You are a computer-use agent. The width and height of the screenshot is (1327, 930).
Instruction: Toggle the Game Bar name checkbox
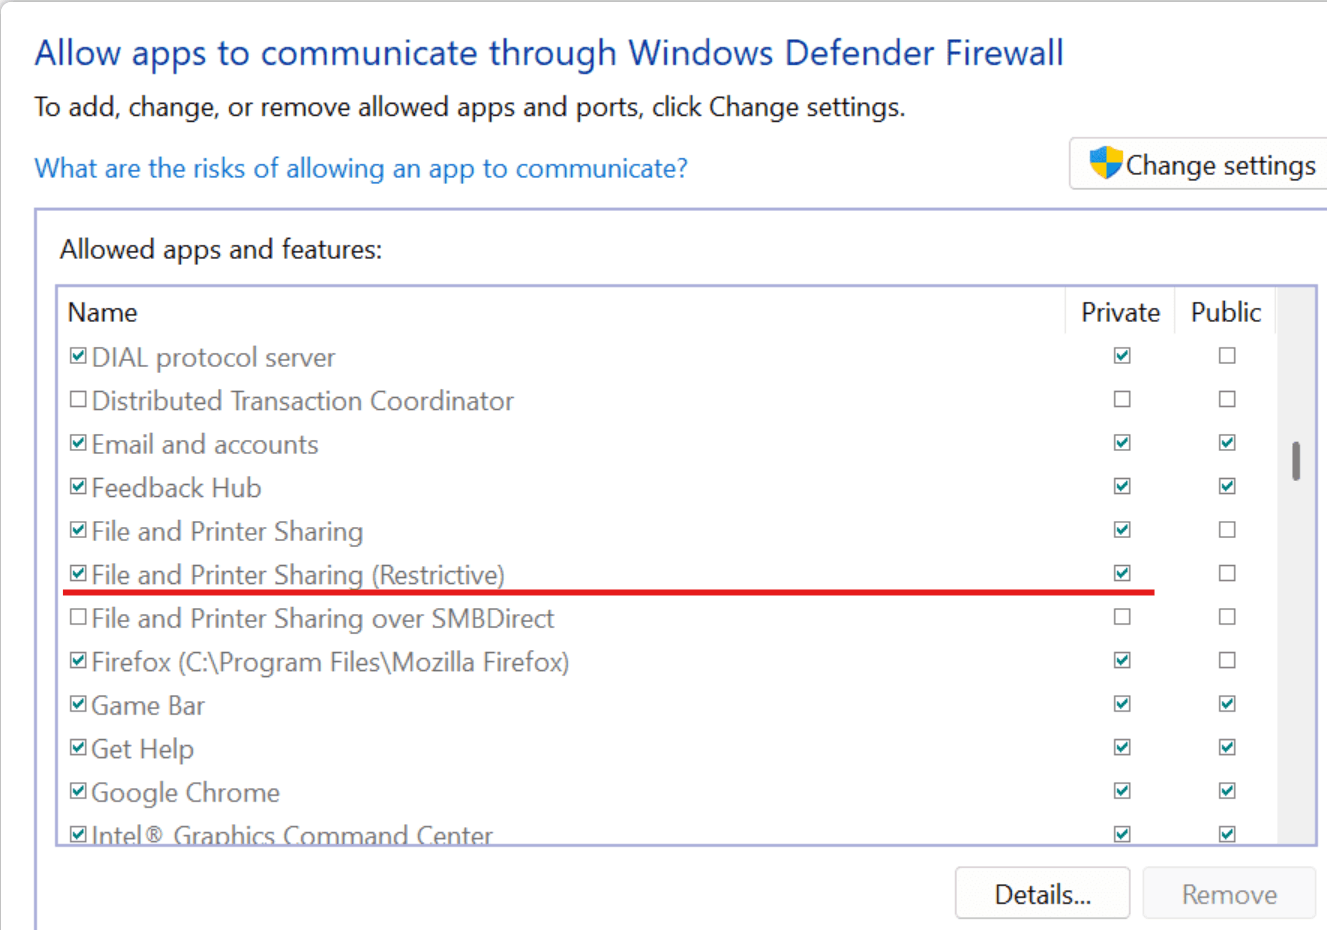78,704
